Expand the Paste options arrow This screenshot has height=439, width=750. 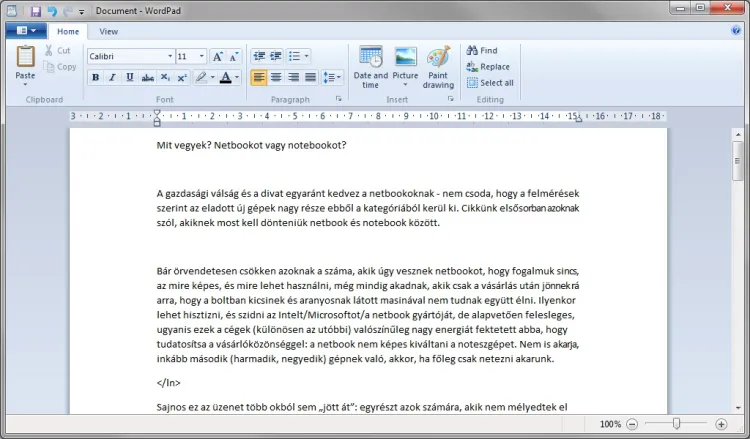click(x=25, y=85)
